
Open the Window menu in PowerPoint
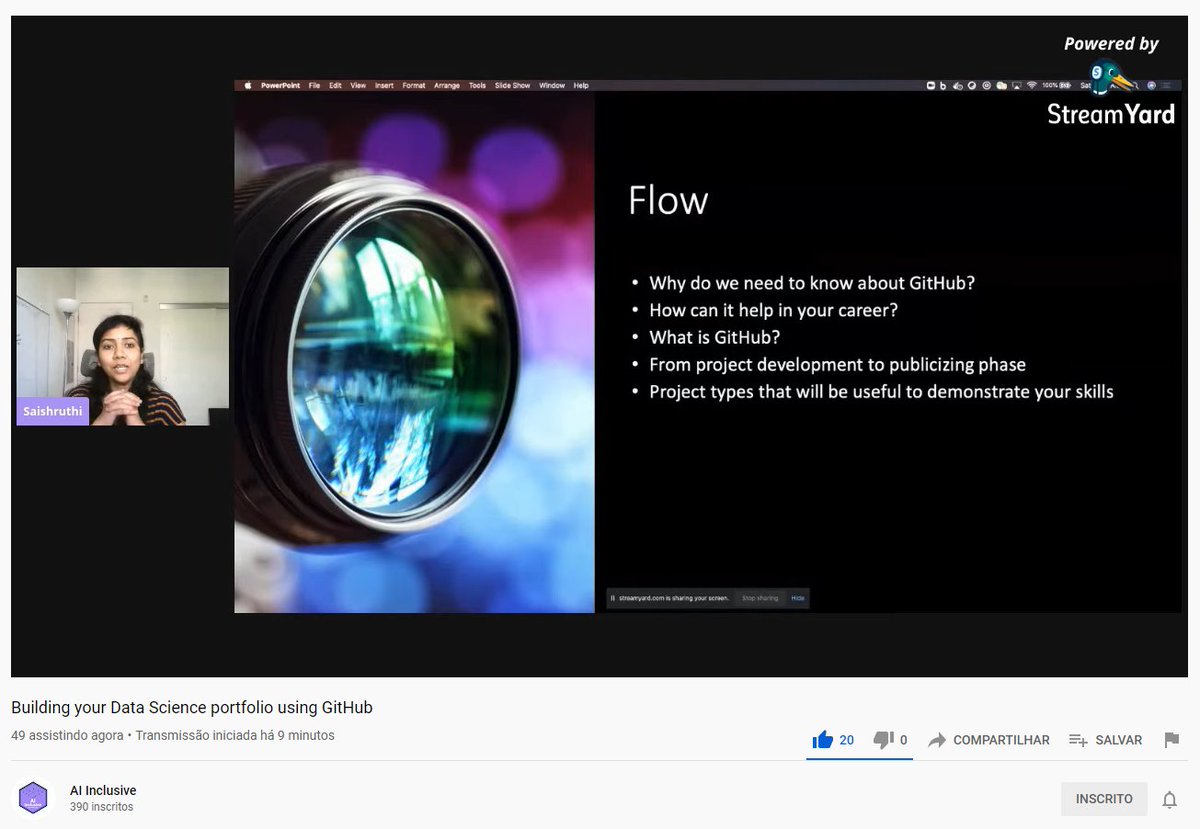click(552, 86)
